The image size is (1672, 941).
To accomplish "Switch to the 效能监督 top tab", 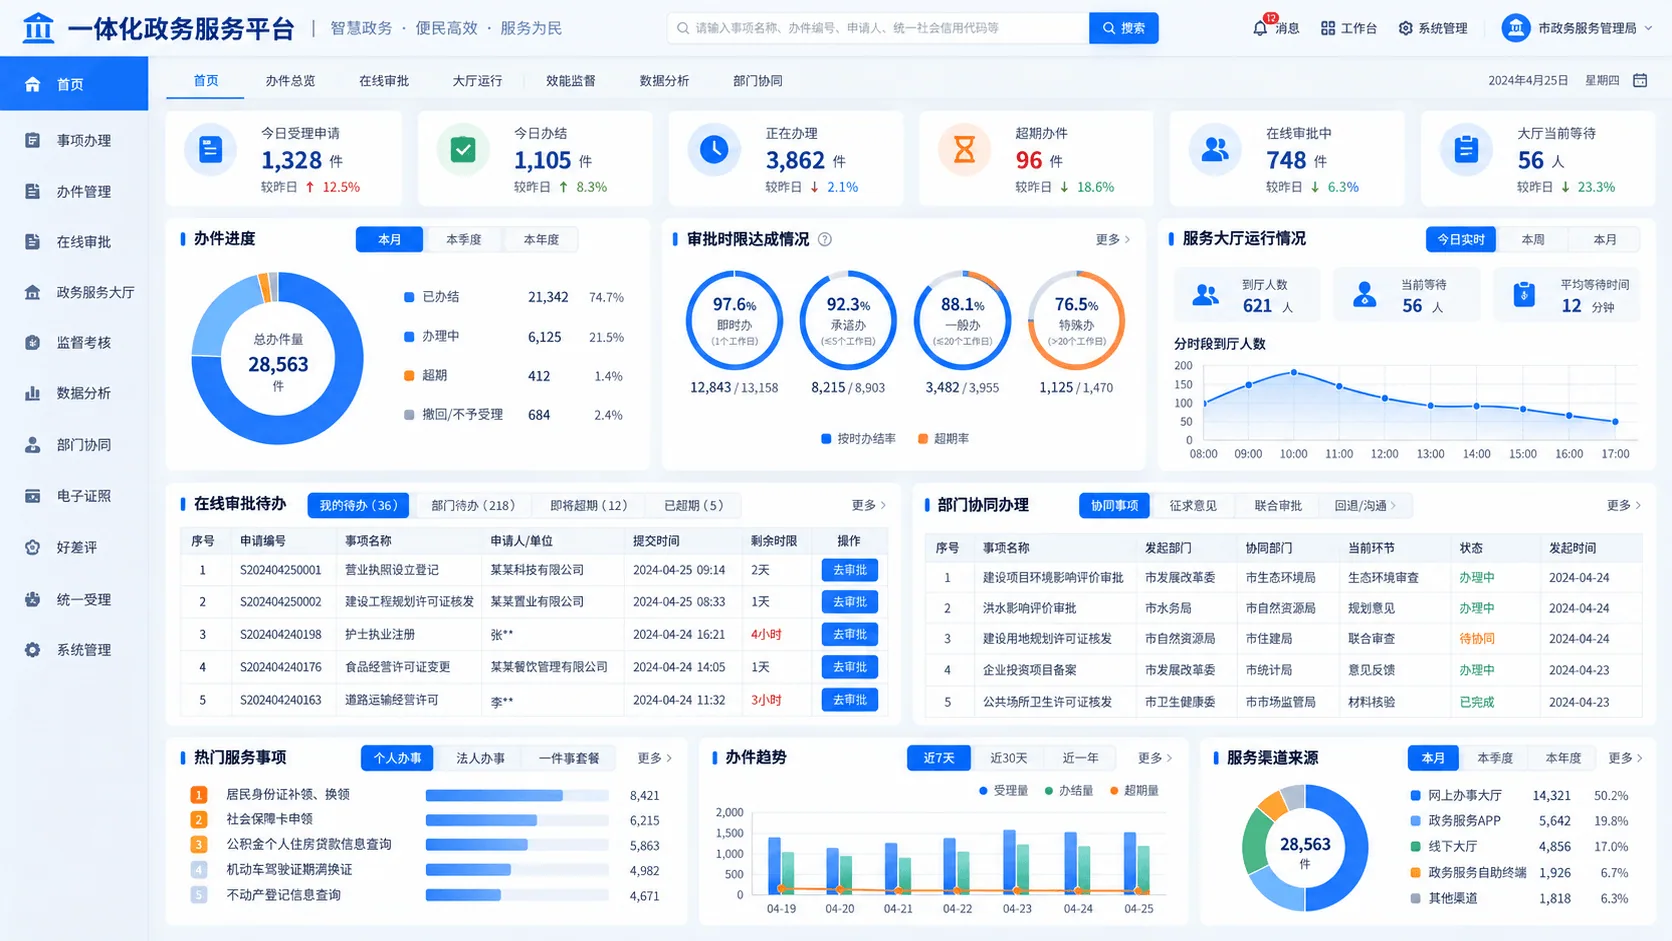I will 570,81.
